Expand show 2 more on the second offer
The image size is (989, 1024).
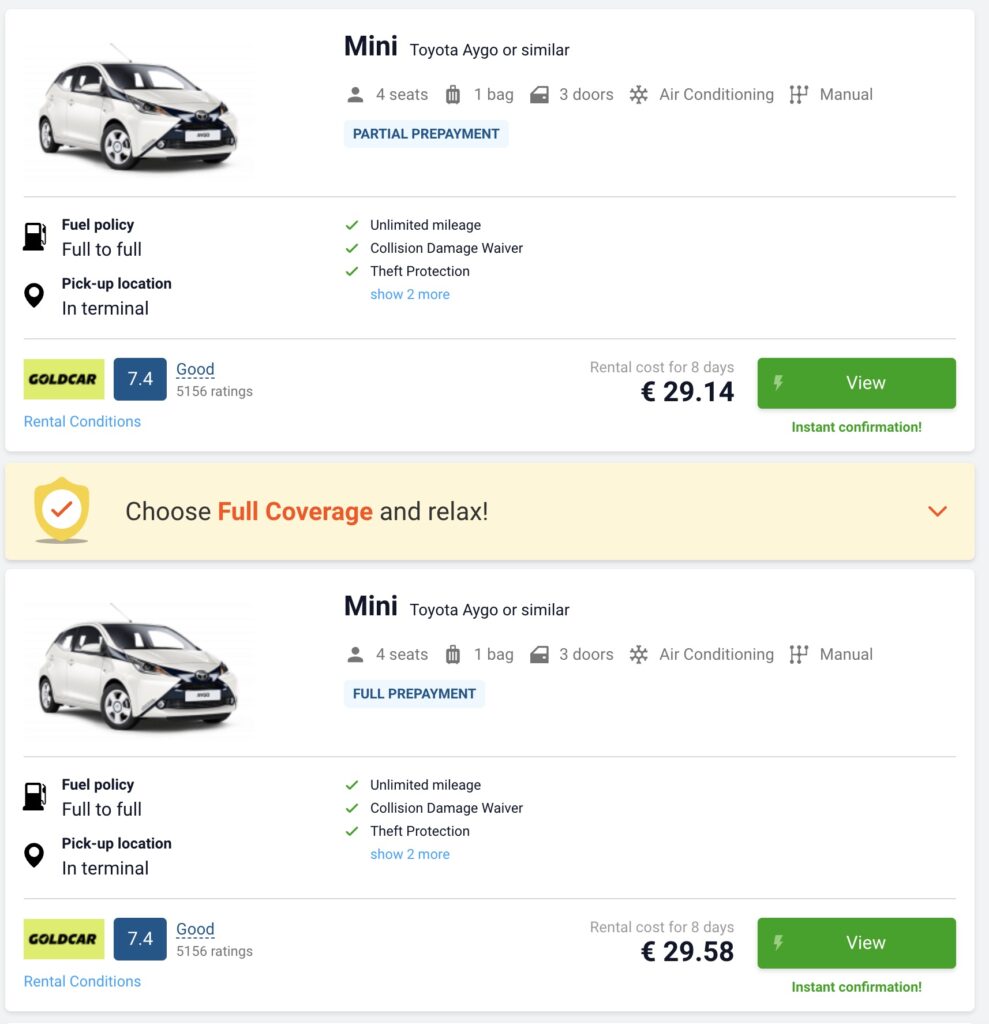[x=410, y=854]
